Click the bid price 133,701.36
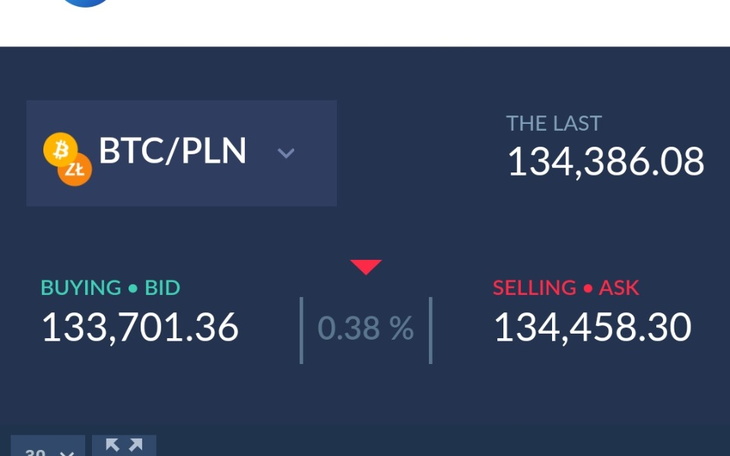 (x=140, y=328)
